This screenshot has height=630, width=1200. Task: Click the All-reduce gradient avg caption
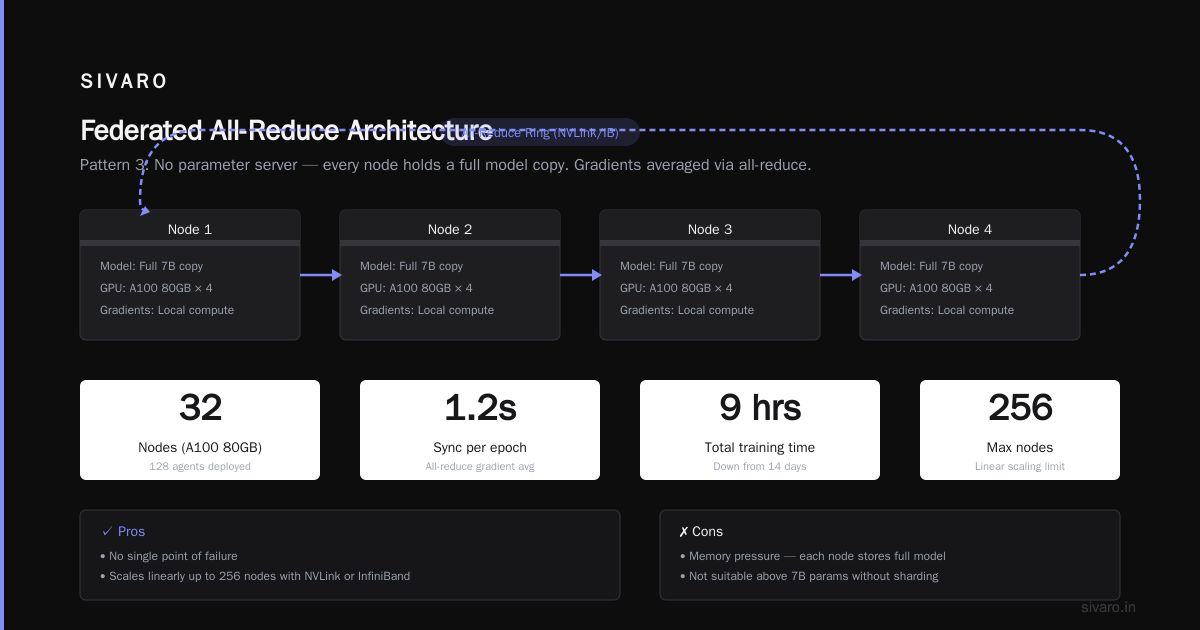(480, 466)
